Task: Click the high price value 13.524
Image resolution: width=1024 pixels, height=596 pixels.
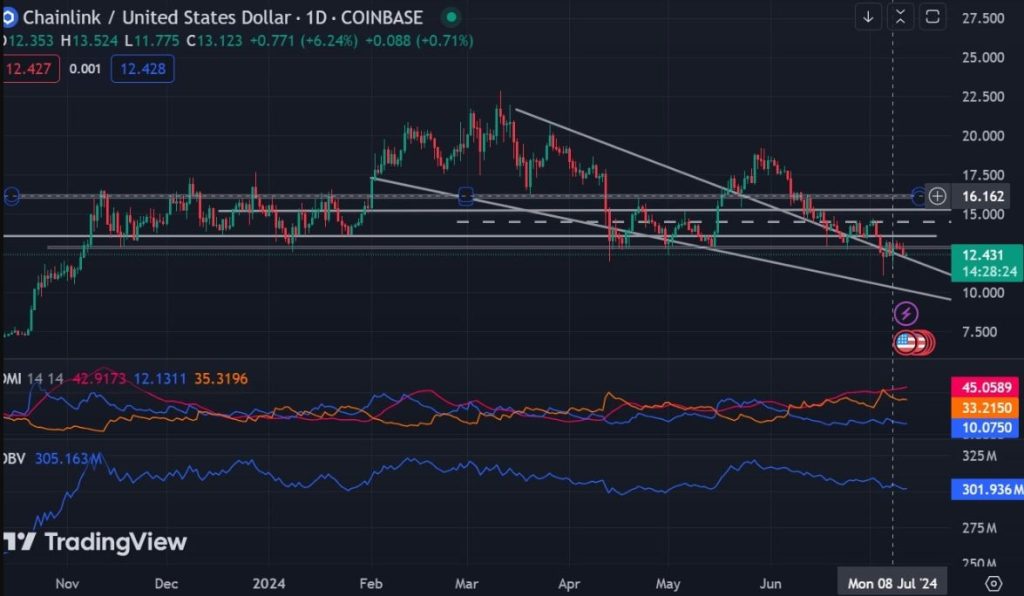Action: [95, 41]
